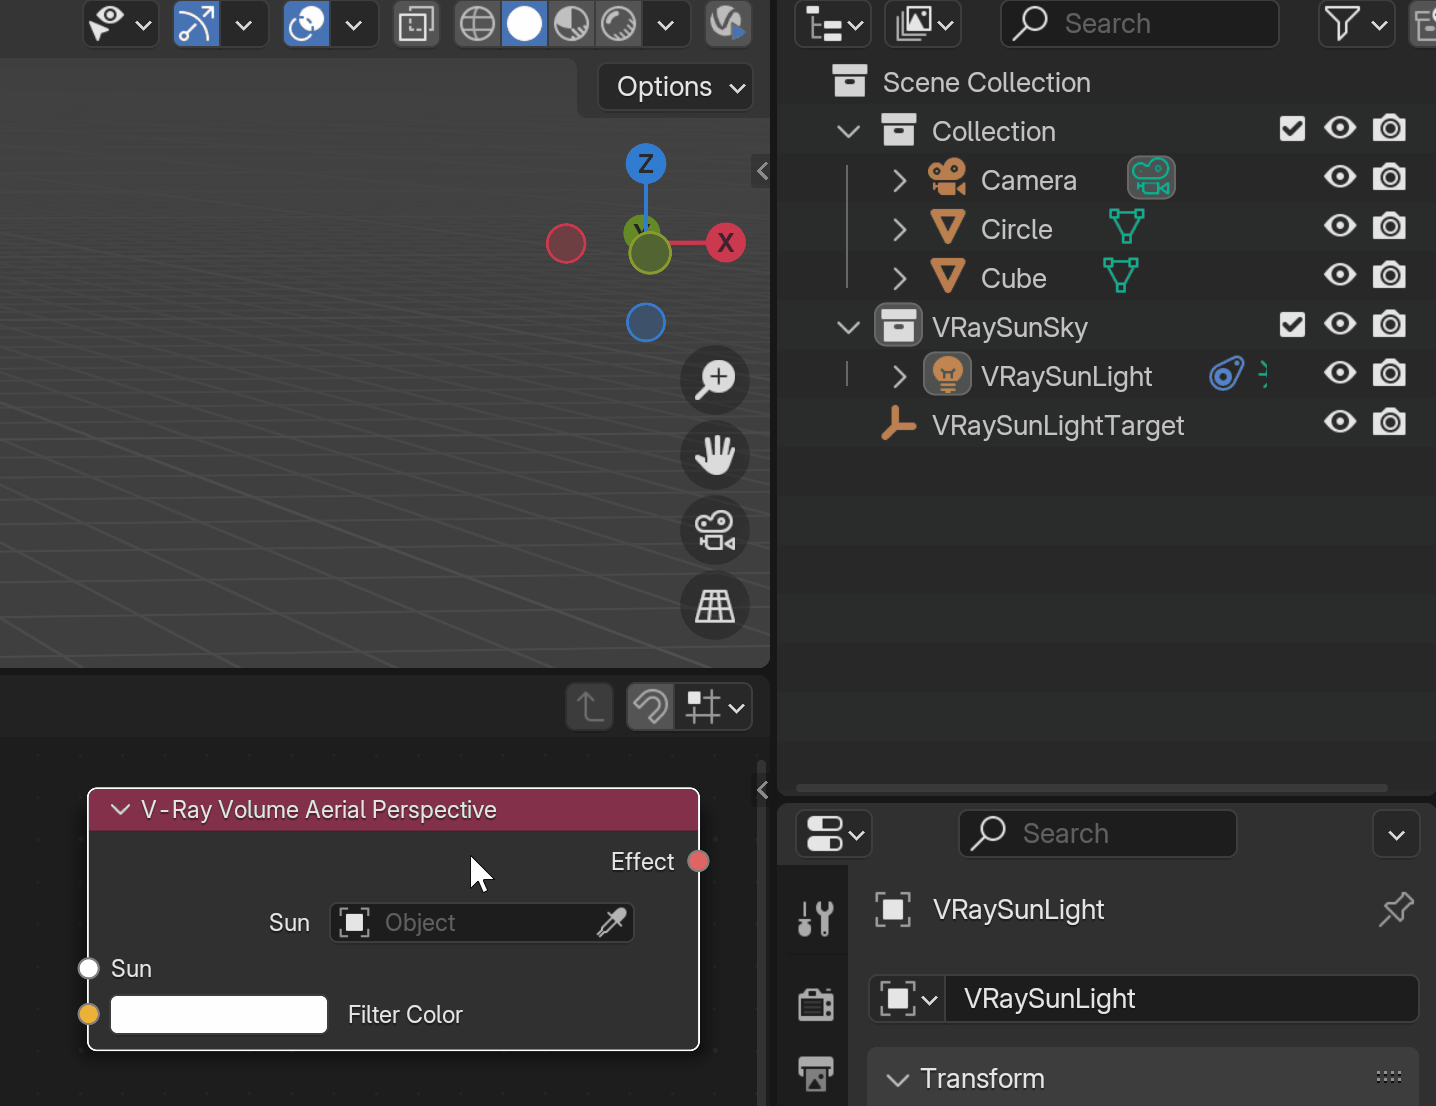The width and height of the screenshot is (1436, 1106).
Task: Select solid viewport shading mode
Action: 525,23
